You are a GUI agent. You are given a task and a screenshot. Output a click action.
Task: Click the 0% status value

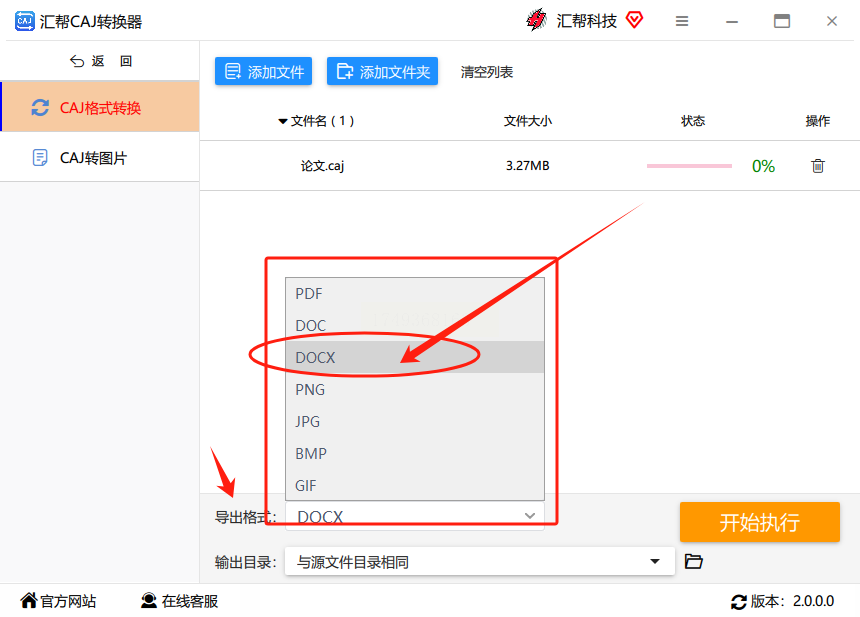click(763, 166)
